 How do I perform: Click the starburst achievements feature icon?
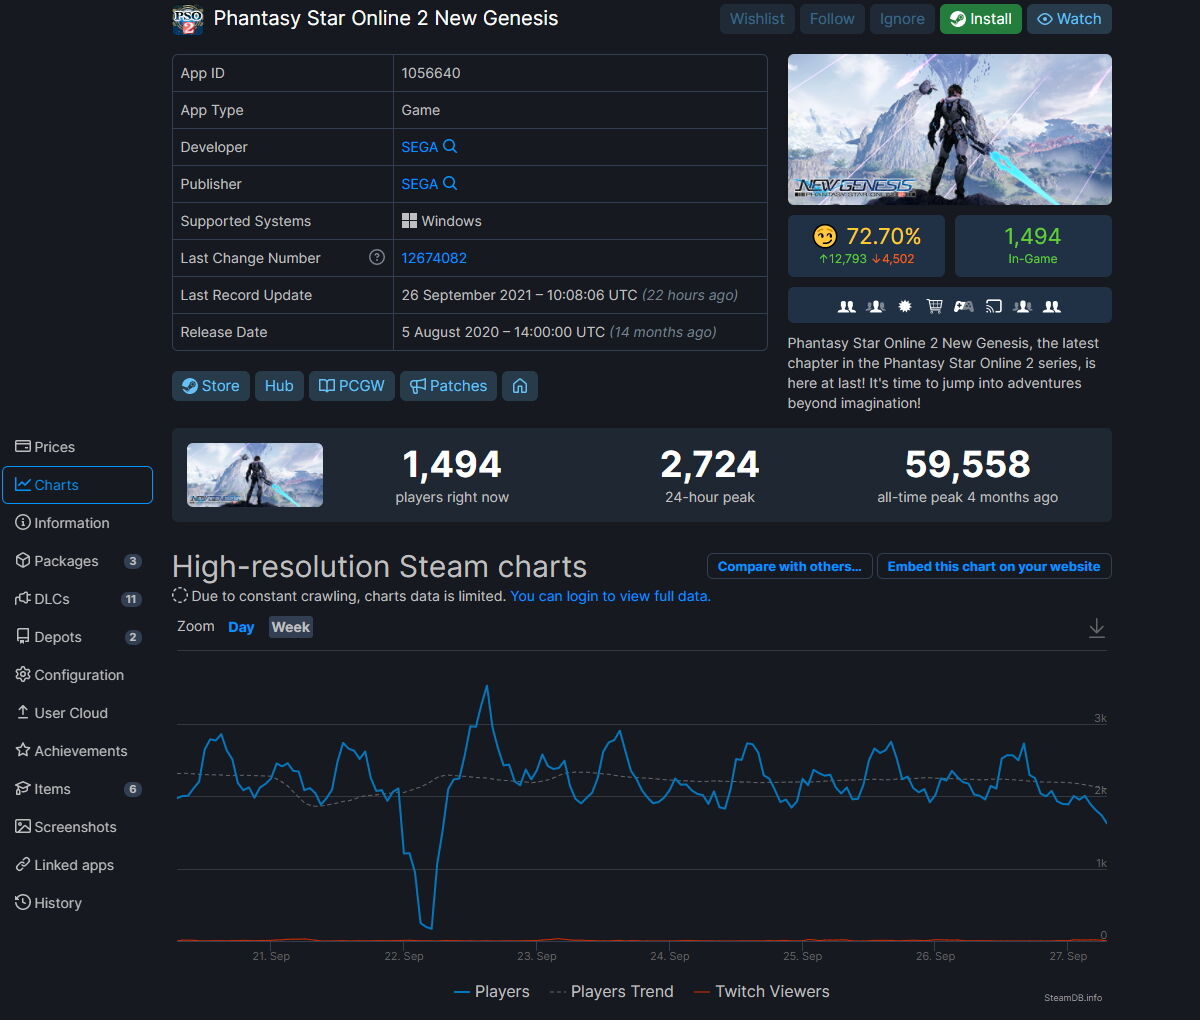click(x=905, y=307)
